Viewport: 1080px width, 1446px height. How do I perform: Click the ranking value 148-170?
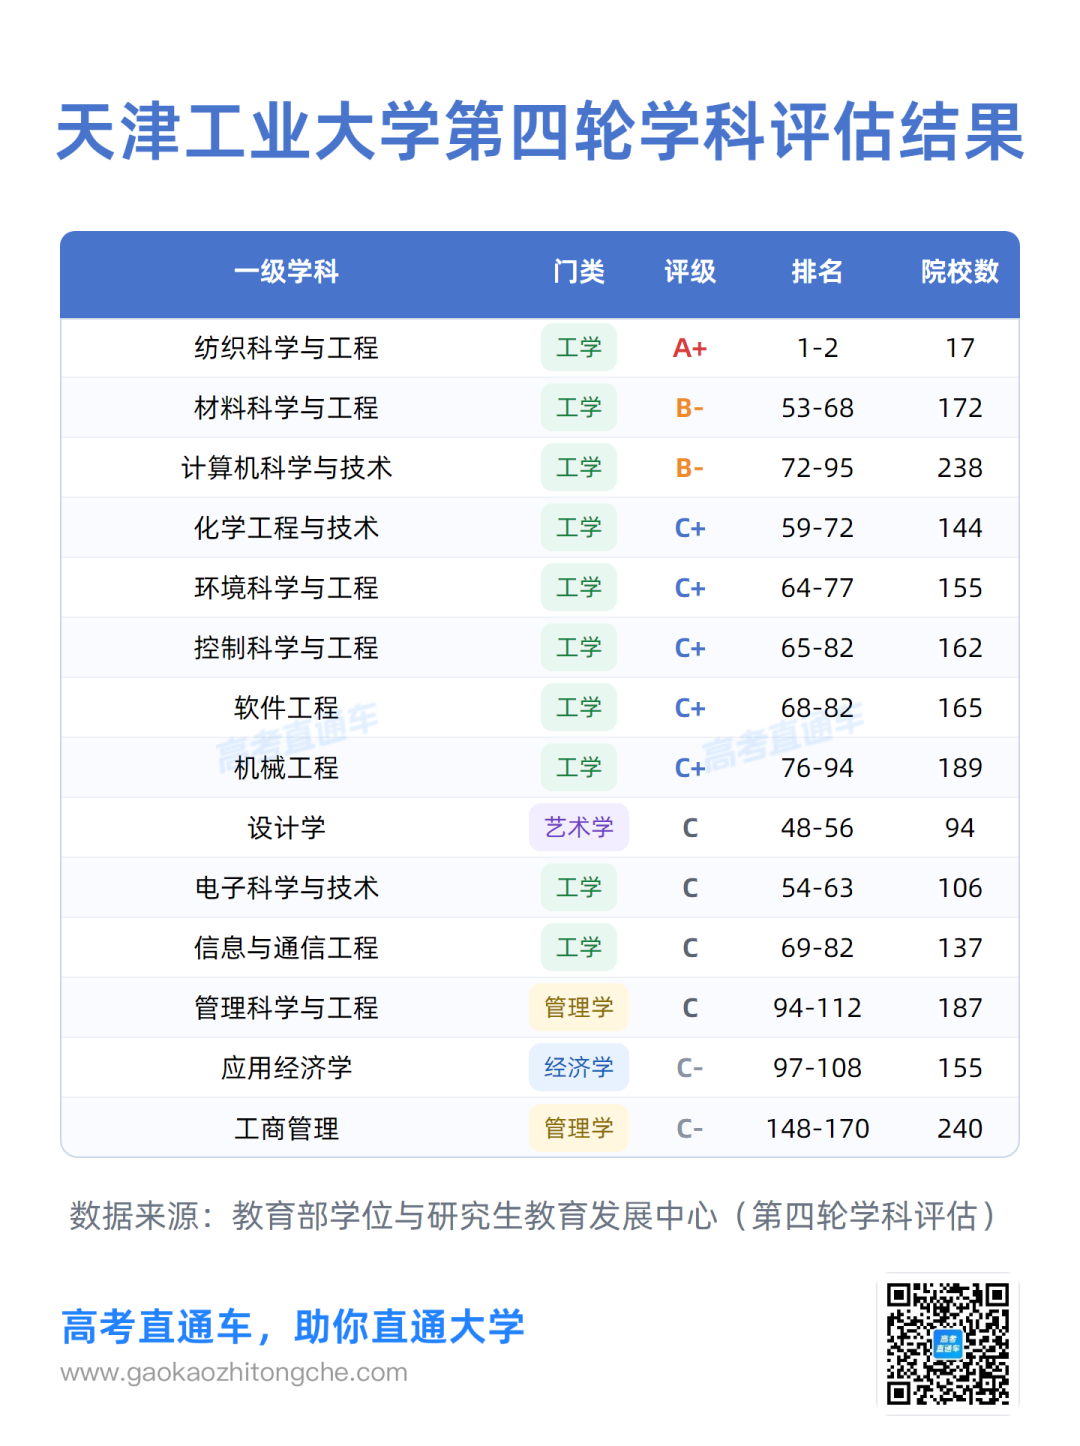(818, 1128)
